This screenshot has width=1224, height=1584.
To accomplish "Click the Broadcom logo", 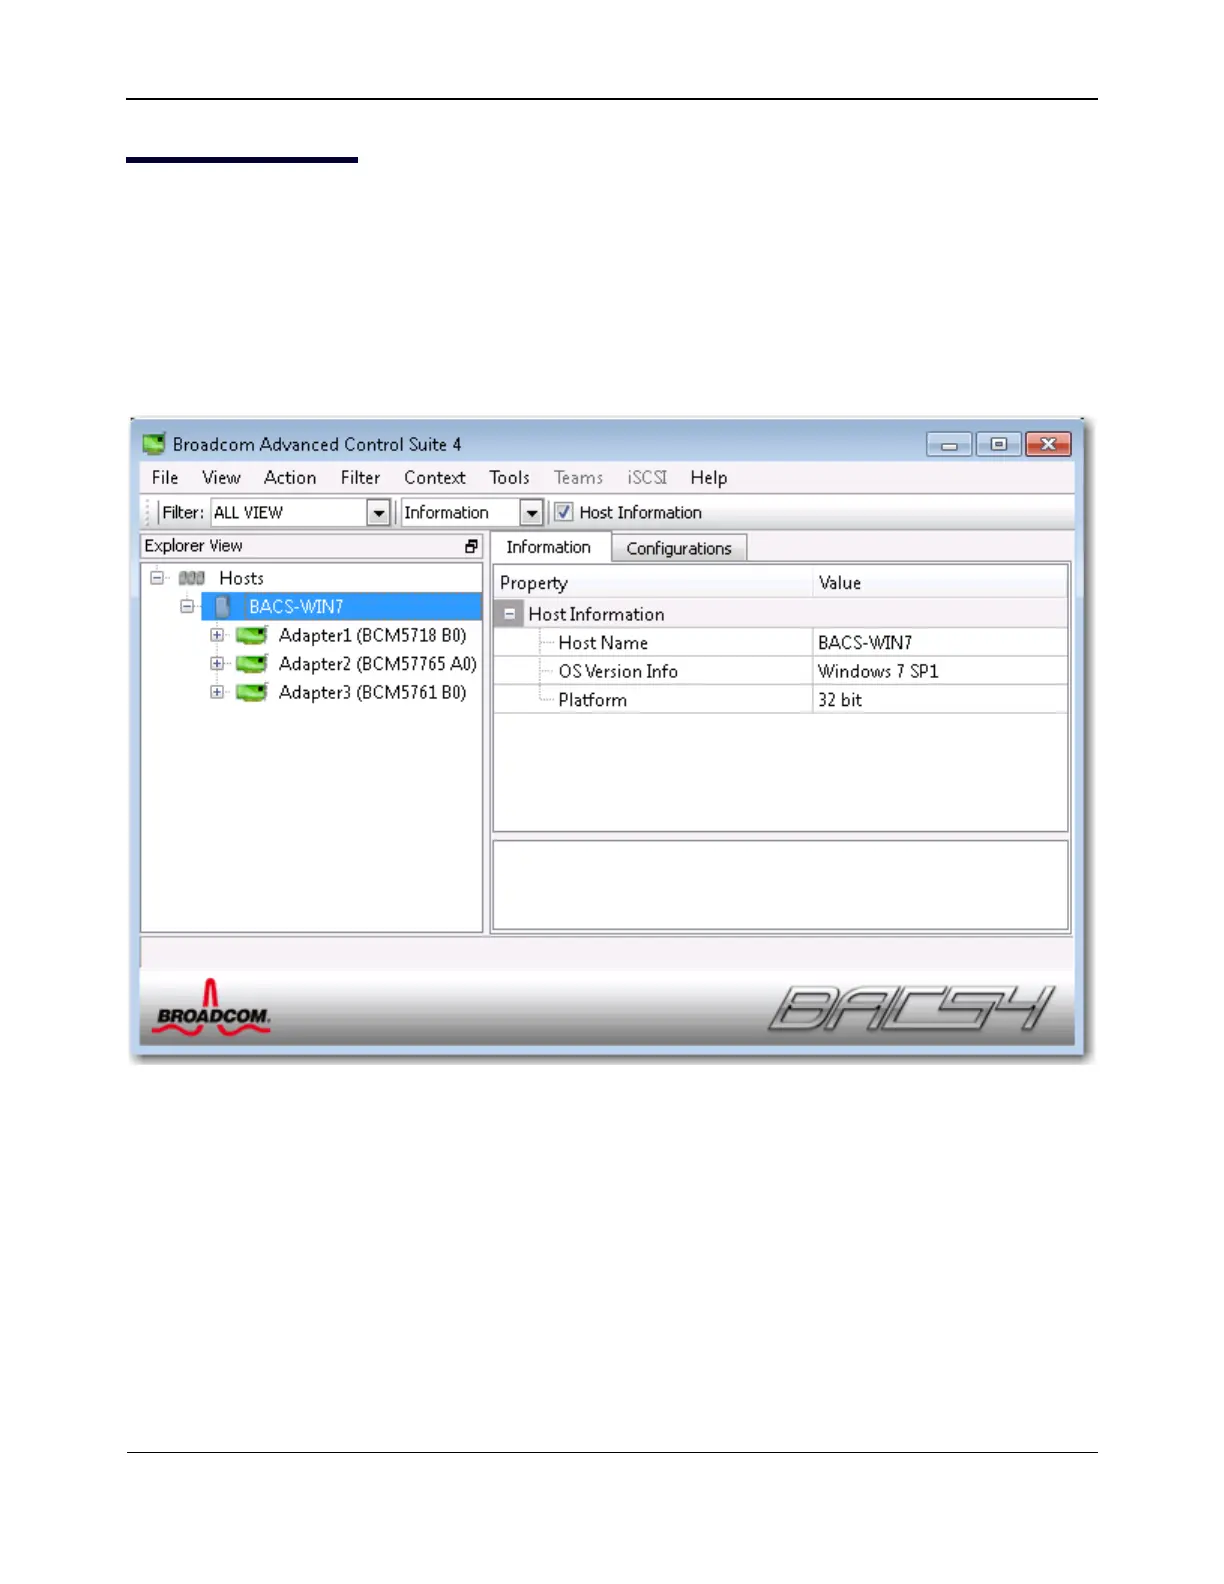I will [212, 1008].
